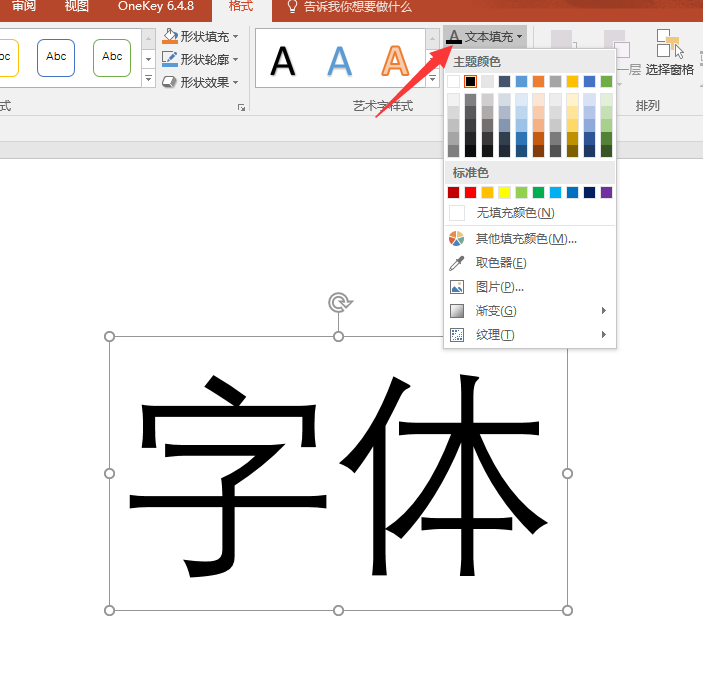Viewport: 703px width, 681px height.
Task: Expand the WordArt styles gallery more arrow
Action: 432,78
